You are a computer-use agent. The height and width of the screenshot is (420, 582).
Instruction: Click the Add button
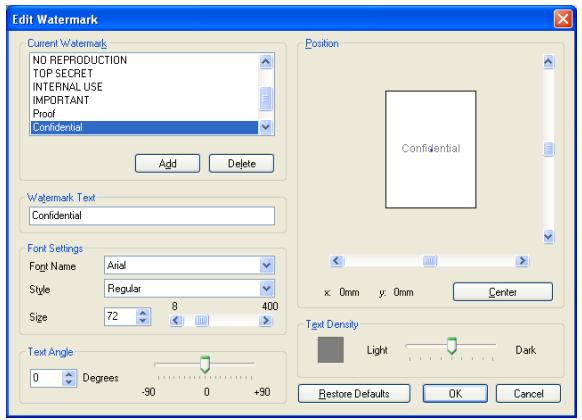[167, 164]
